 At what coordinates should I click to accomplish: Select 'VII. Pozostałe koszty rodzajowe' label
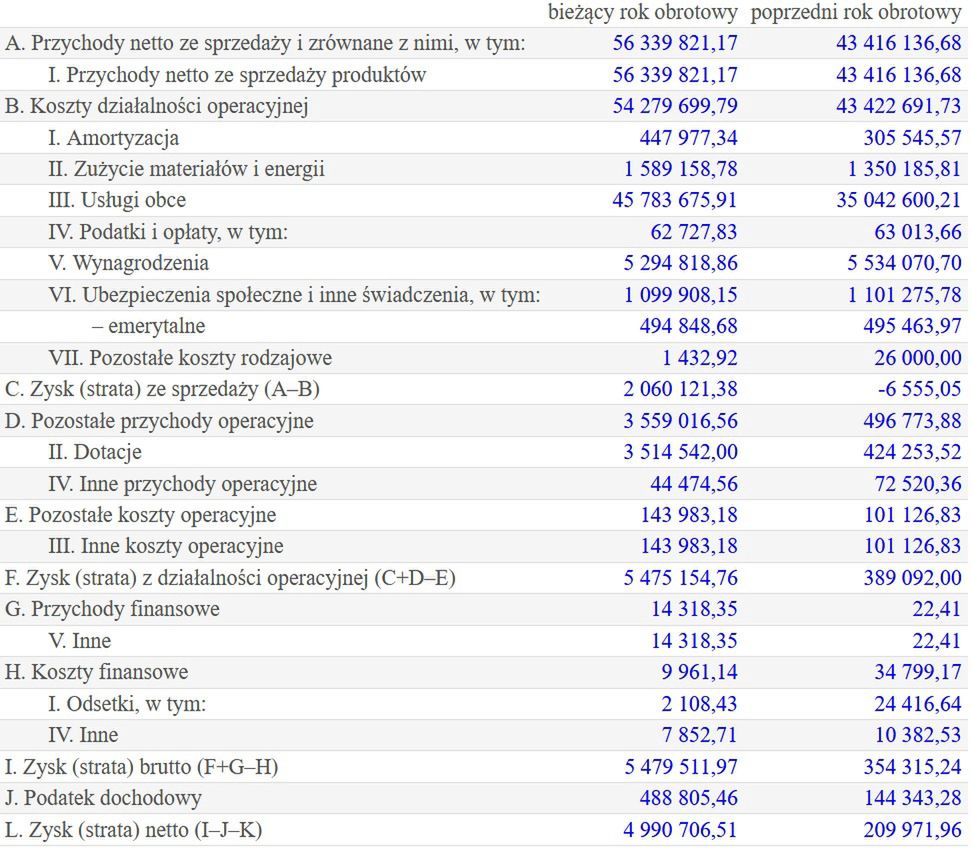[190, 358]
